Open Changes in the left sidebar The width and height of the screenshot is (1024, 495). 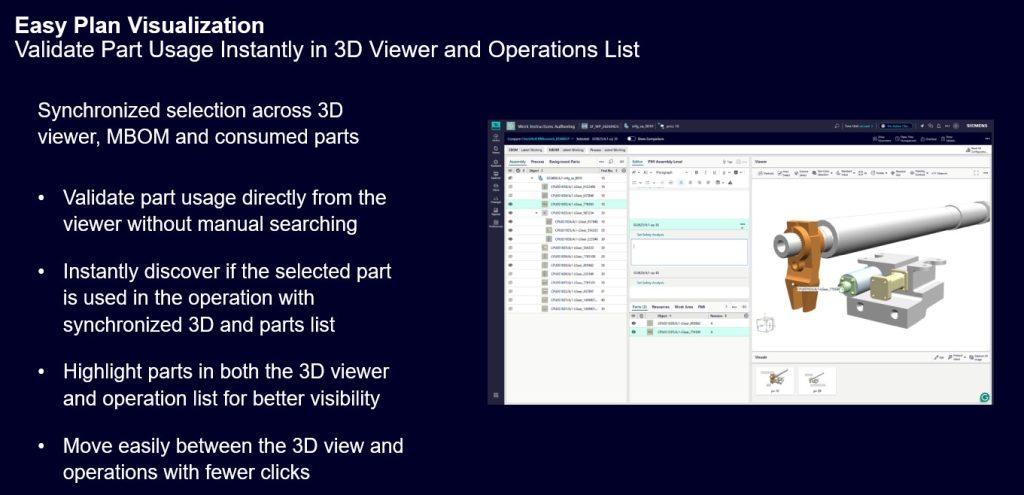point(496,200)
